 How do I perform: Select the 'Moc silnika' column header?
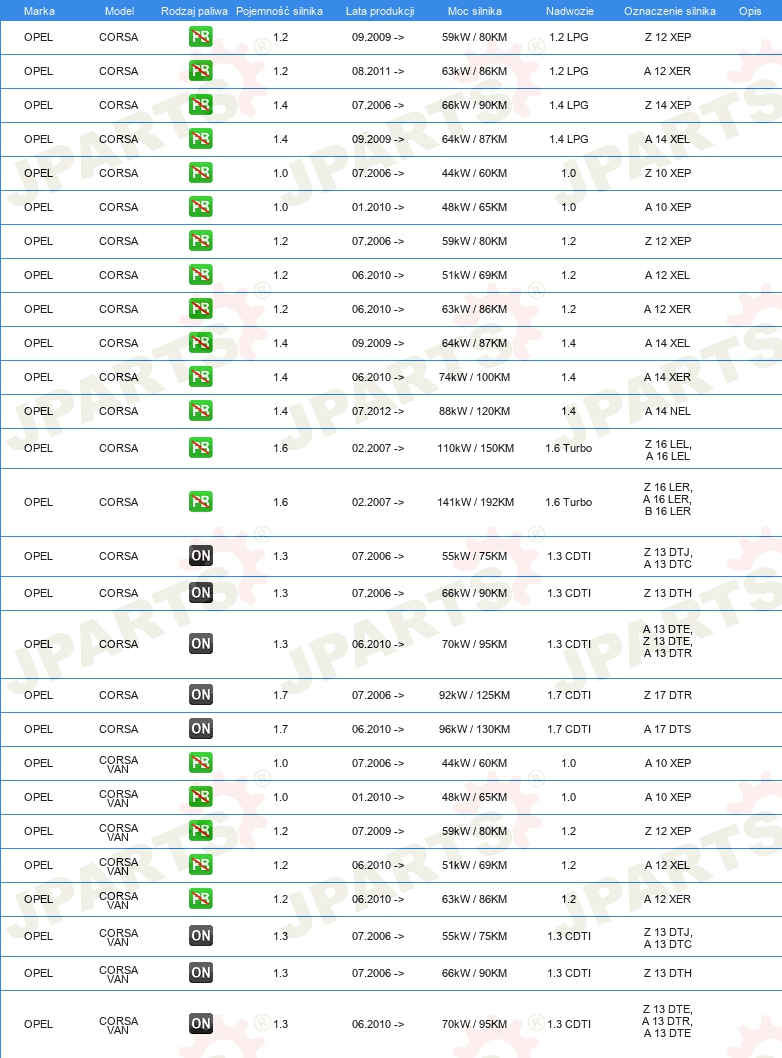[474, 11]
